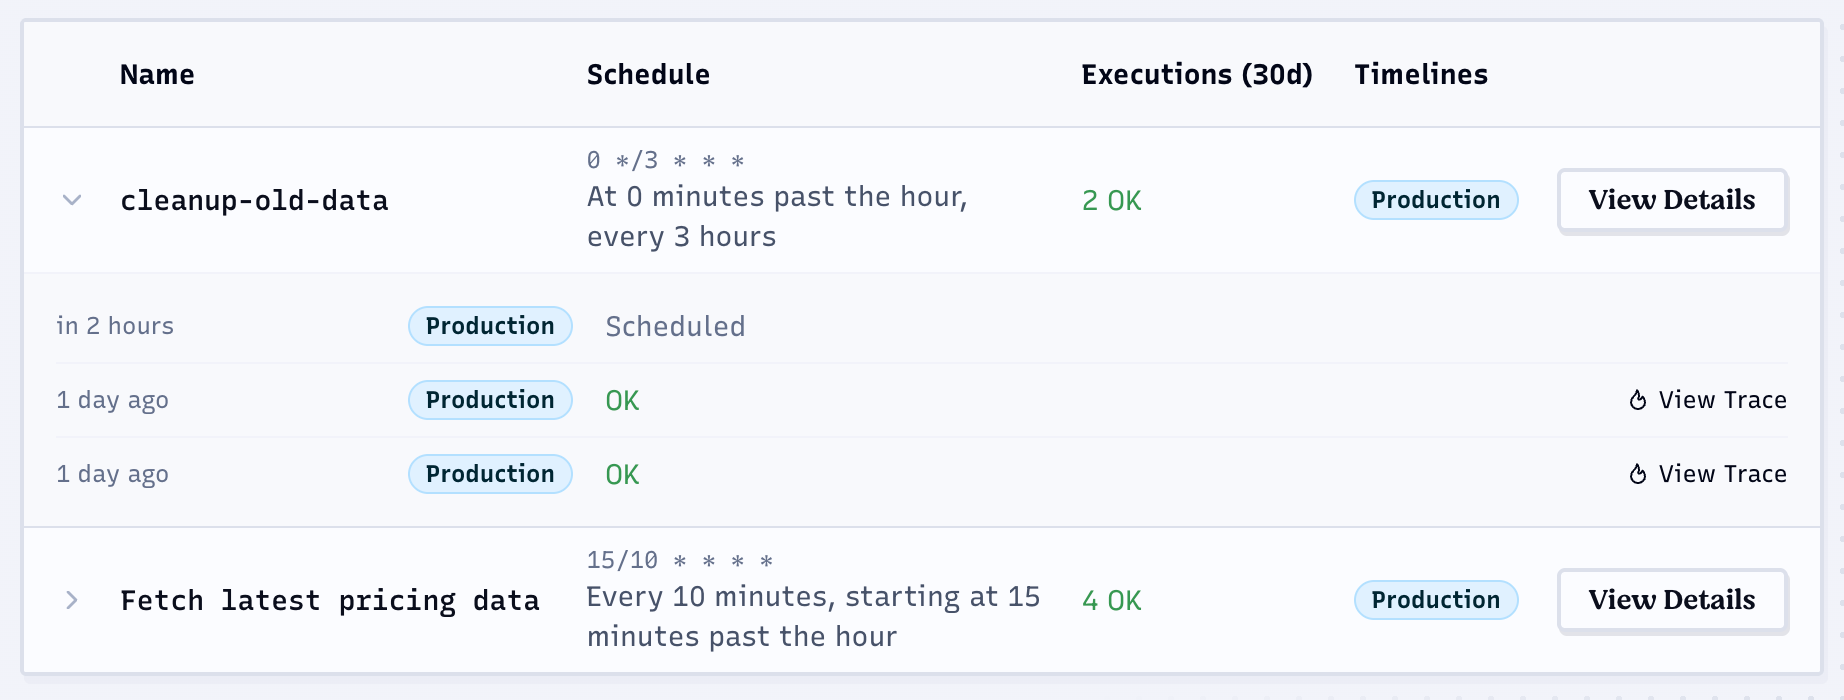This screenshot has width=1844, height=700.
Task: Switch to the Timelines column header
Action: pos(1421,74)
